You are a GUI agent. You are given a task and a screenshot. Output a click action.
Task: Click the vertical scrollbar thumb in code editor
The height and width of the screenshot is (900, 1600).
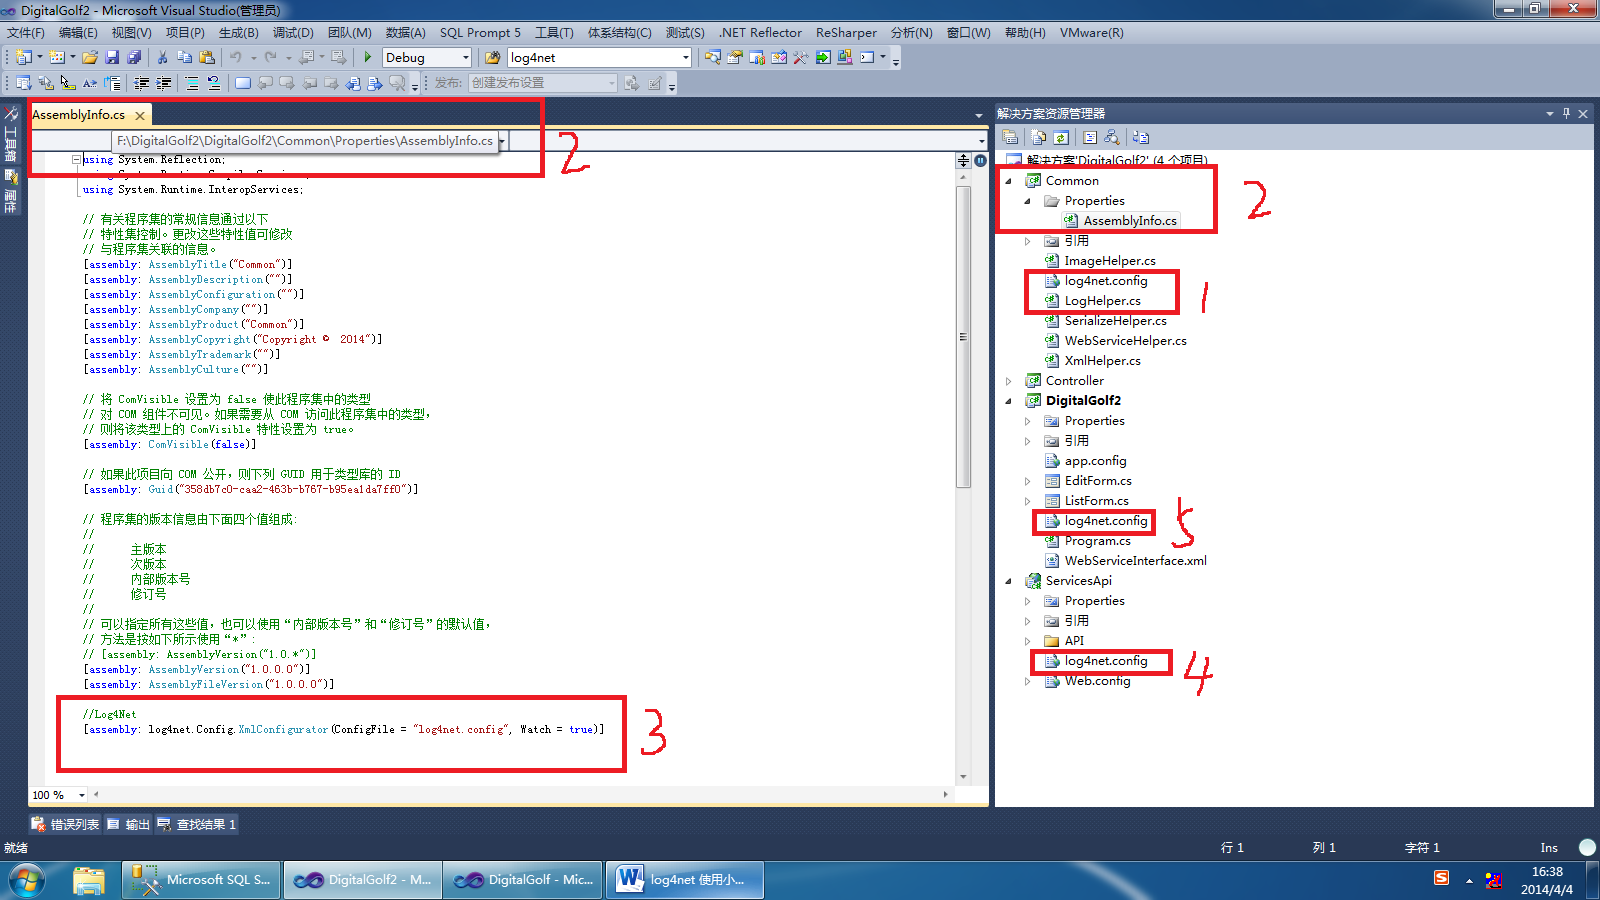(963, 337)
